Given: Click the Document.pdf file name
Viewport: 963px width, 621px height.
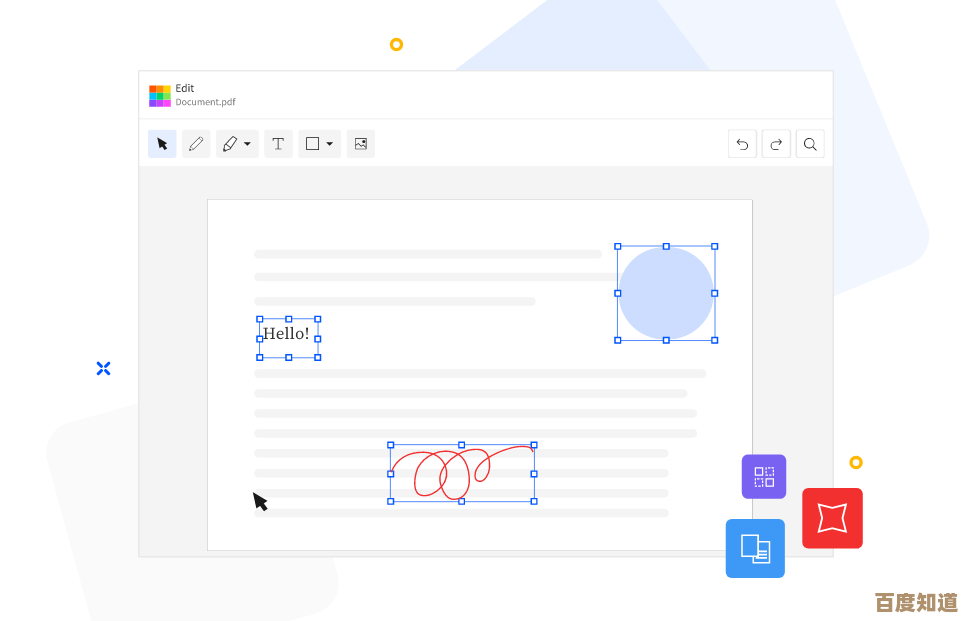Looking at the screenshot, I should (x=205, y=102).
